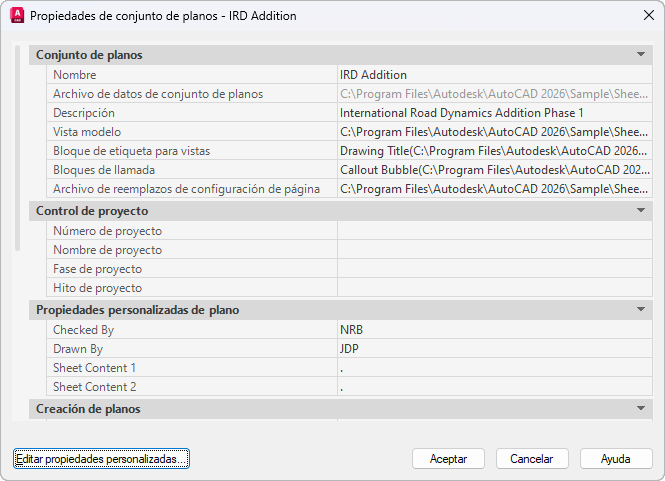Click the vertical scrollbar on the left edge
Image resolution: width=665 pixels, height=481 pixels.
click(x=16, y=150)
